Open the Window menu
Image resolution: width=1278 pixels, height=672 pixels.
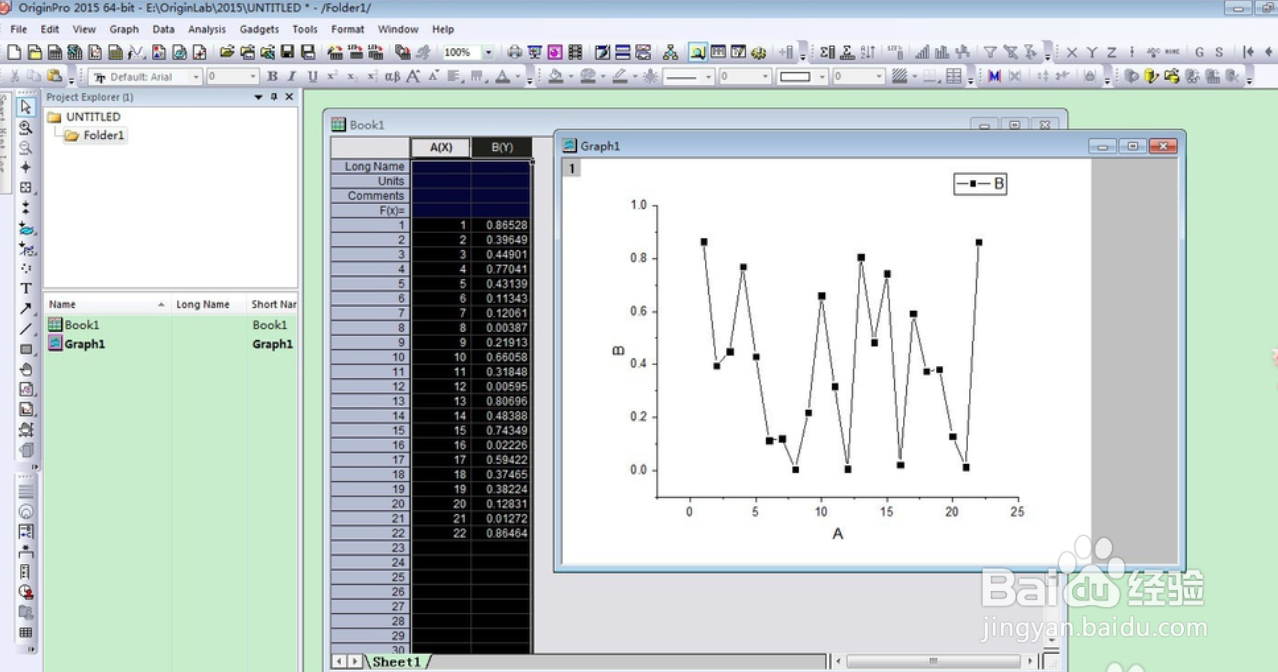[x=398, y=29]
